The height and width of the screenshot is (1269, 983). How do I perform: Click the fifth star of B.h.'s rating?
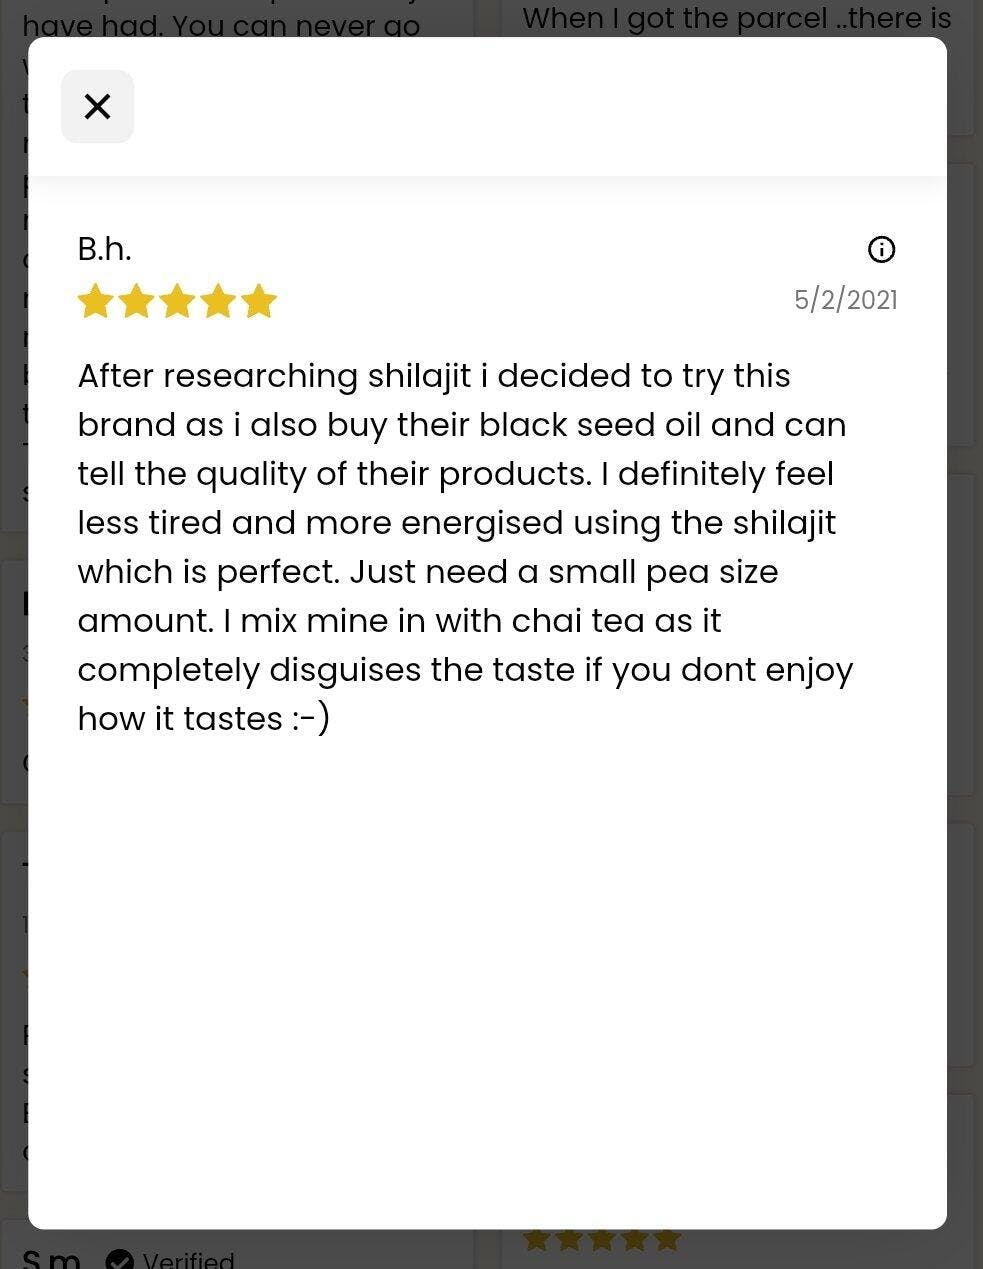point(259,300)
